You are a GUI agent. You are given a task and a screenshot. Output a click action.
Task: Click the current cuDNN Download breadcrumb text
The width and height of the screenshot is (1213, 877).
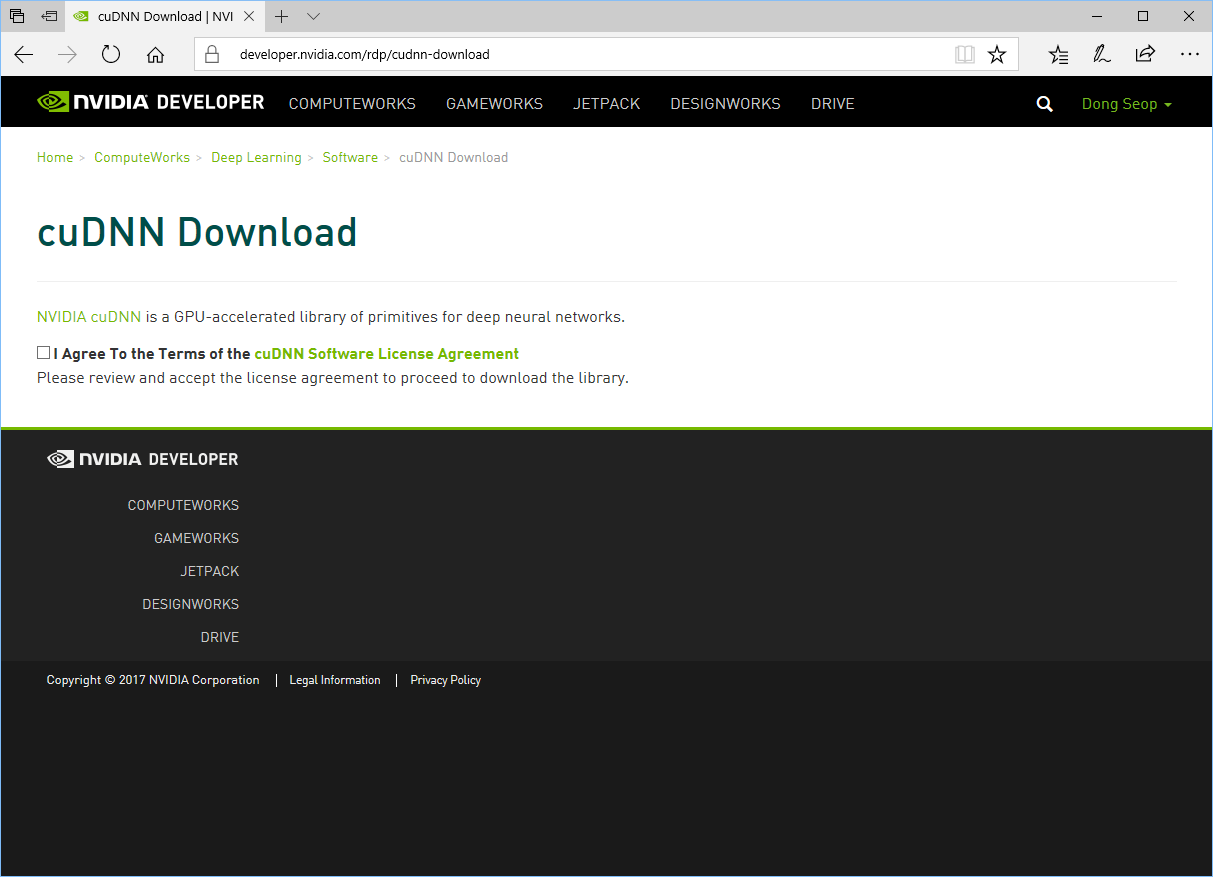click(453, 157)
